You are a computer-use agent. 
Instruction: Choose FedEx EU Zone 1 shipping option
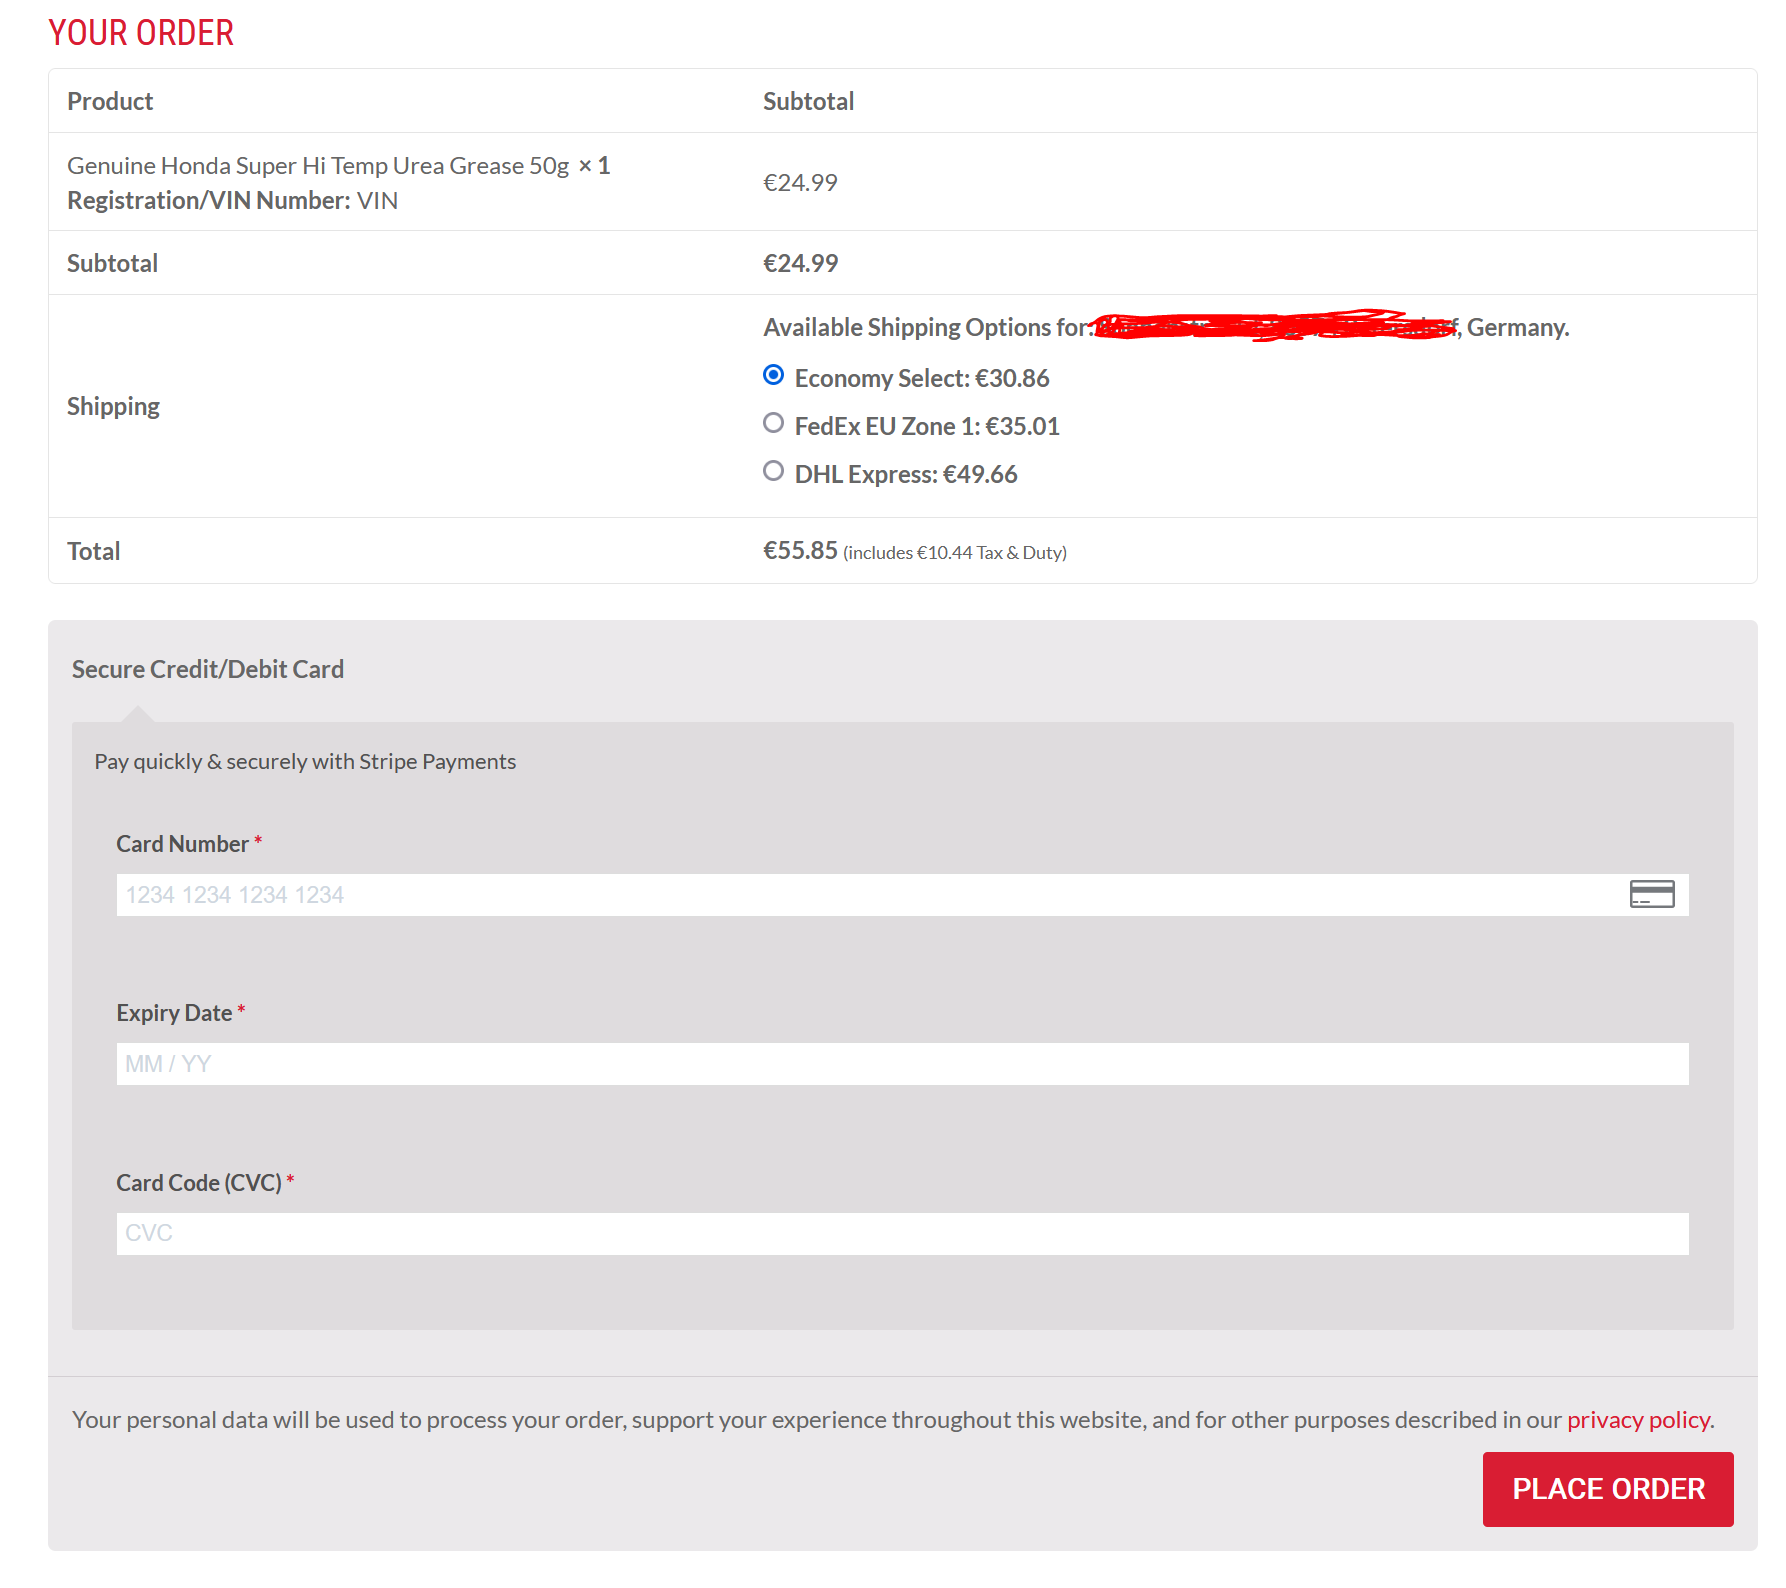pyautogui.click(x=773, y=423)
